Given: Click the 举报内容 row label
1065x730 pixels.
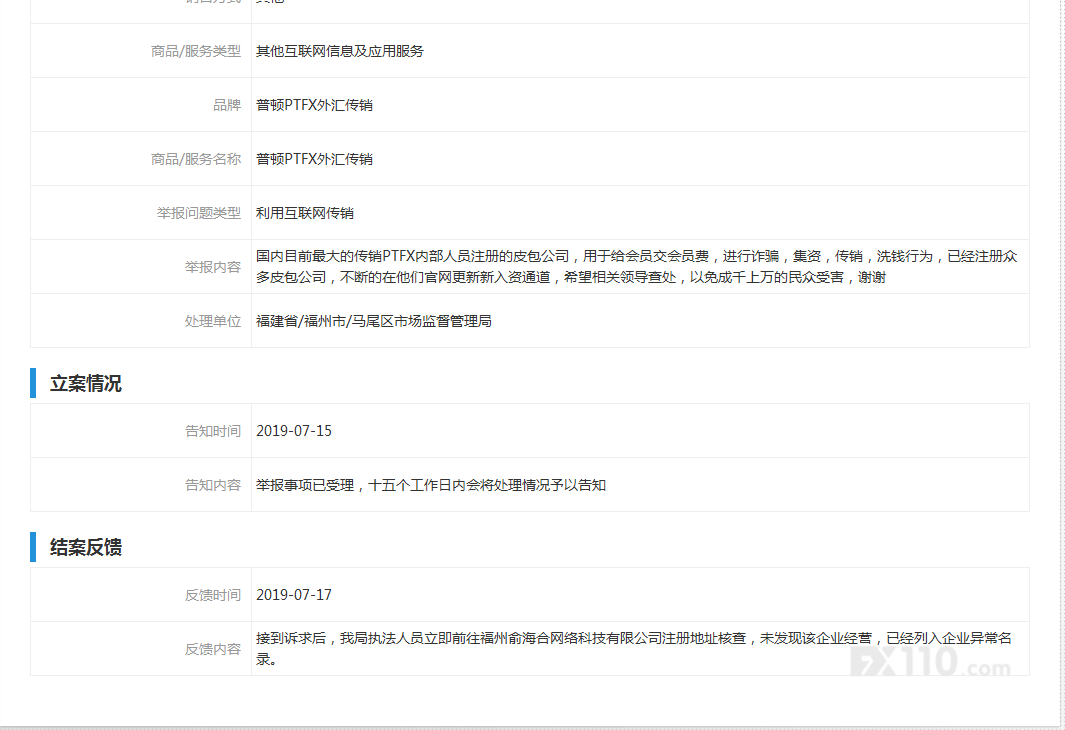Looking at the screenshot, I should coord(213,267).
